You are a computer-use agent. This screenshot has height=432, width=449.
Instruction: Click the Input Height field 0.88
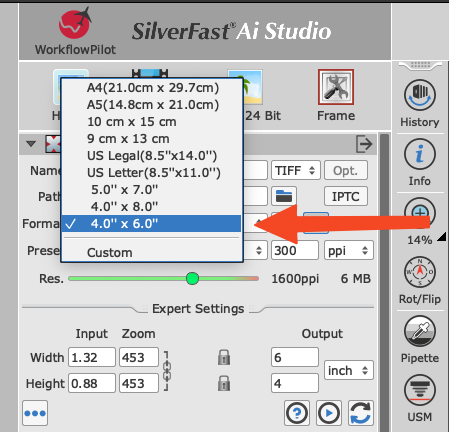tap(92, 383)
